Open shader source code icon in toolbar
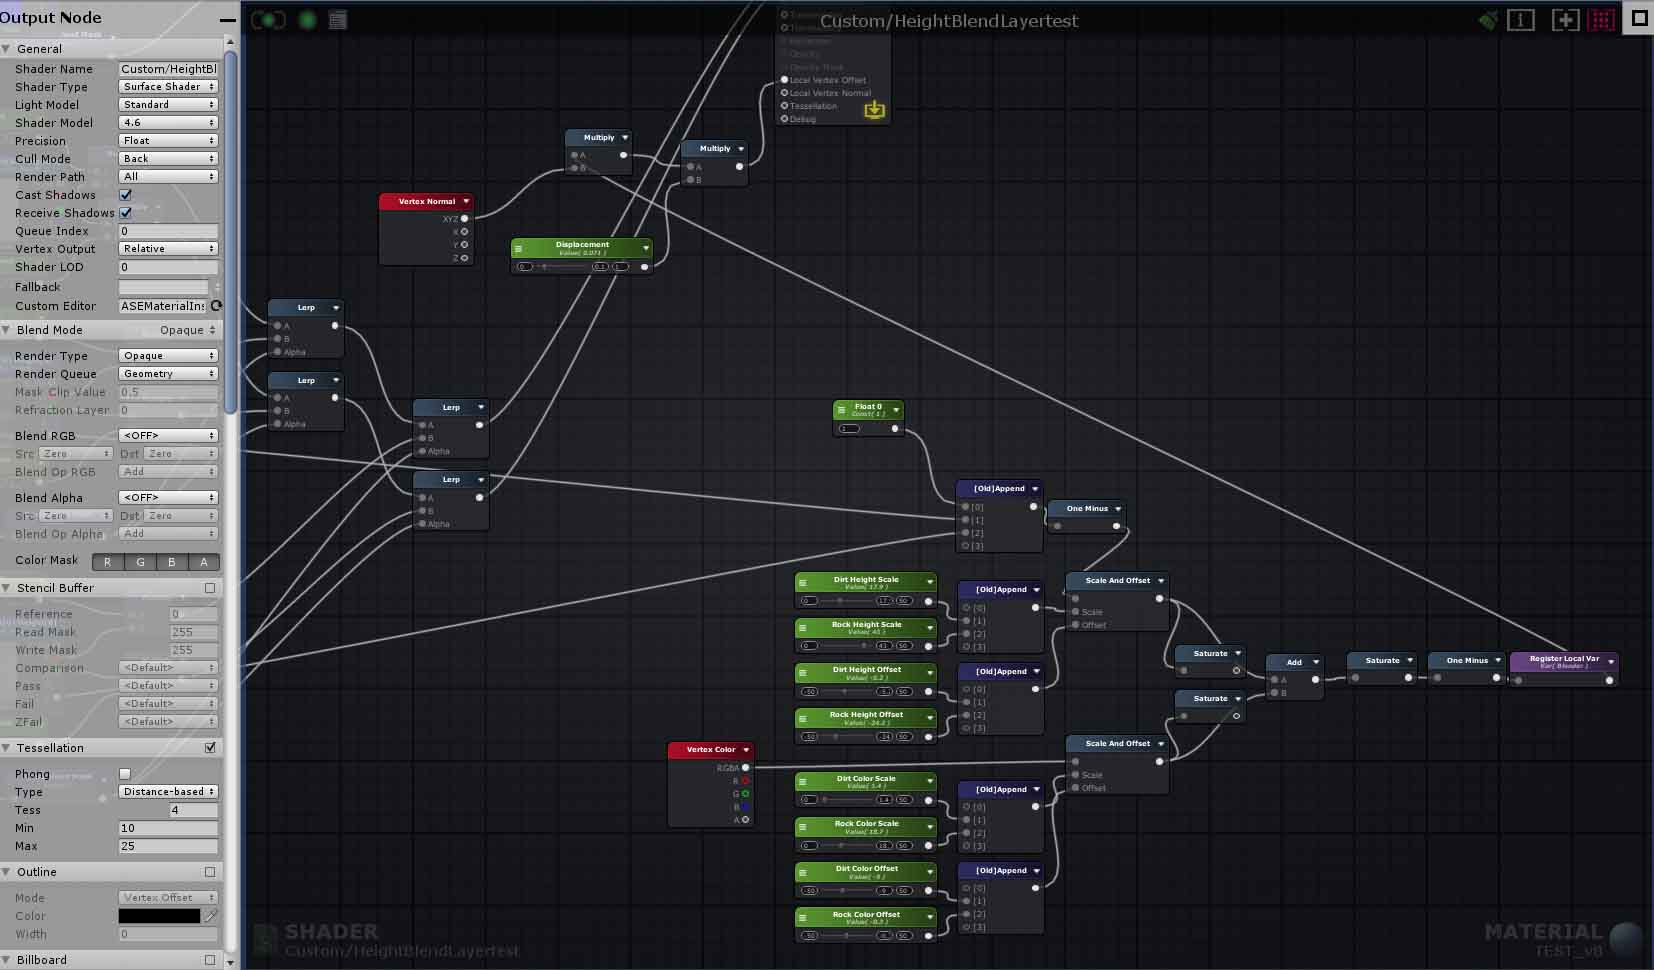1654x970 pixels. pos(338,20)
